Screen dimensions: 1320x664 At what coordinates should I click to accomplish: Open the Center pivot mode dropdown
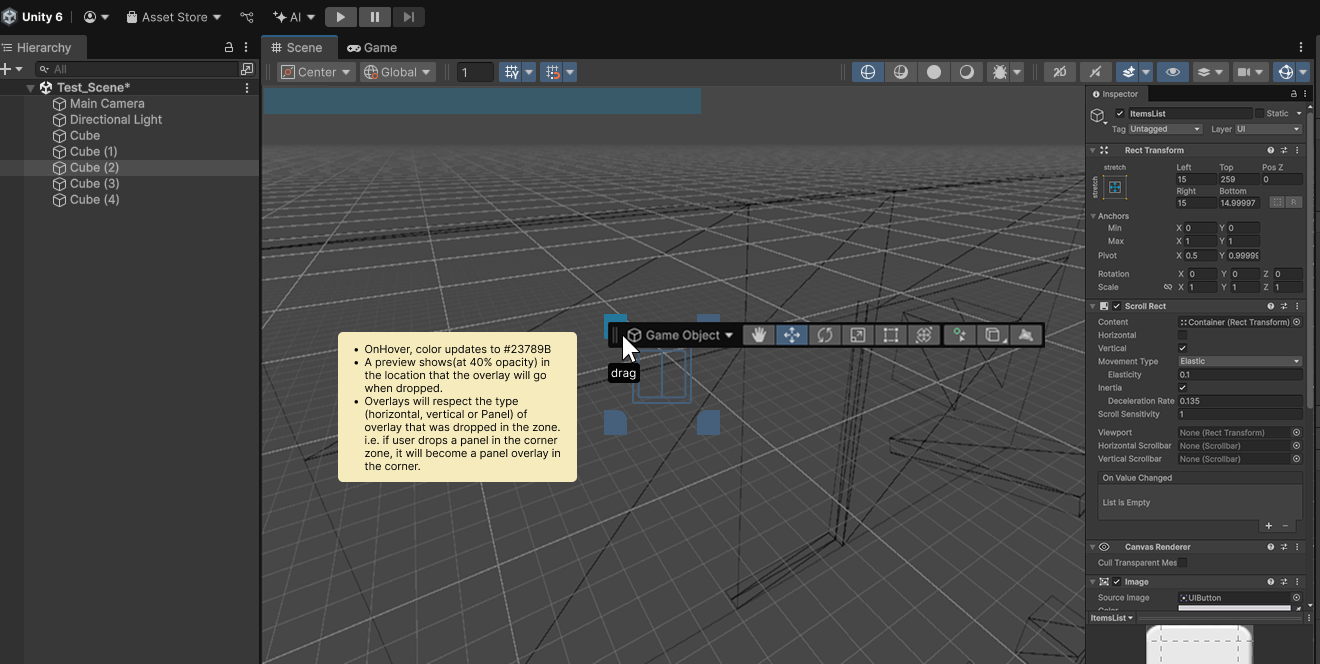[x=316, y=72]
